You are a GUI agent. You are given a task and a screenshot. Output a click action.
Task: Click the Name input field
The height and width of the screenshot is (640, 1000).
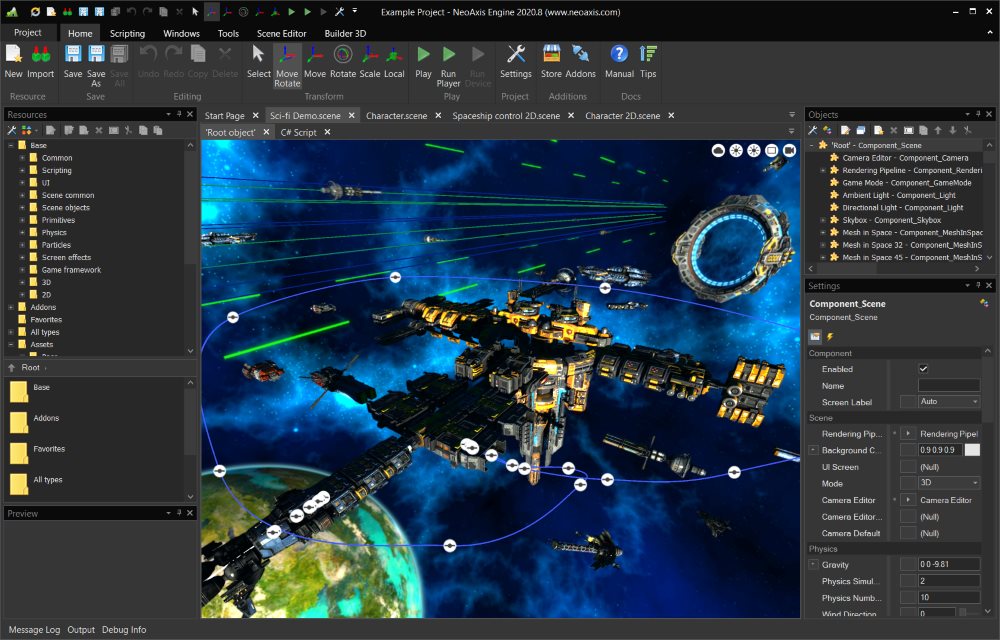point(948,385)
